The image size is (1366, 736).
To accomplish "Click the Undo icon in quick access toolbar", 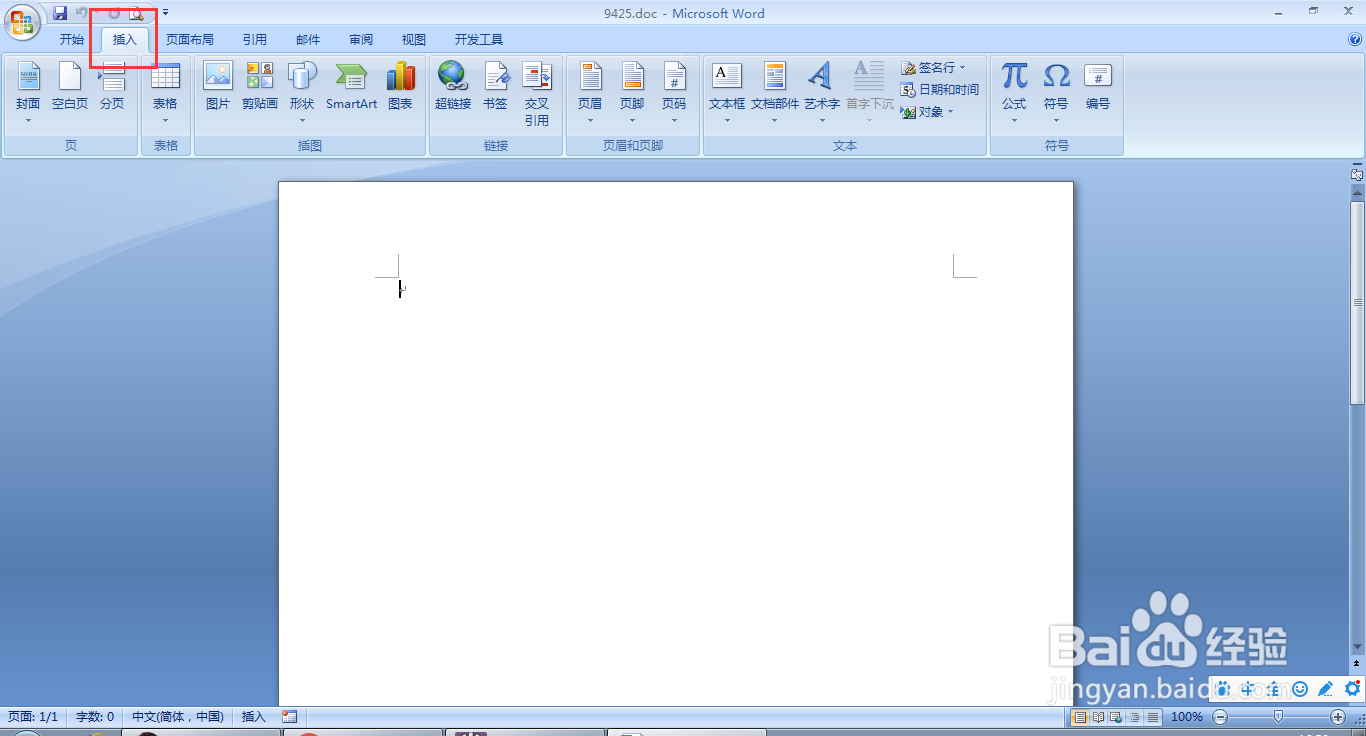I will click(x=82, y=13).
